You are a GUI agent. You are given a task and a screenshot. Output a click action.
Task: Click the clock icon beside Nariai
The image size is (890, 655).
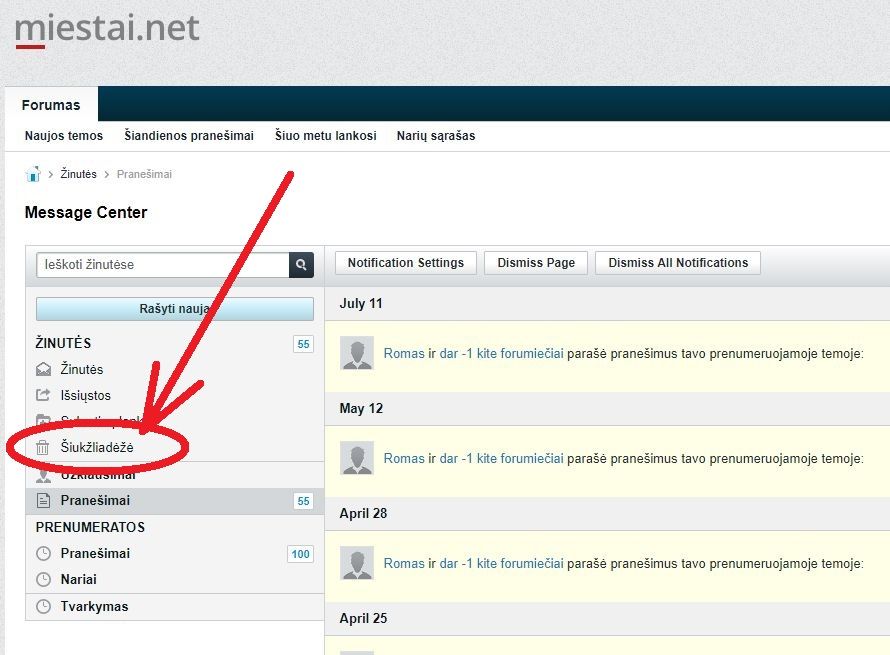coord(43,580)
